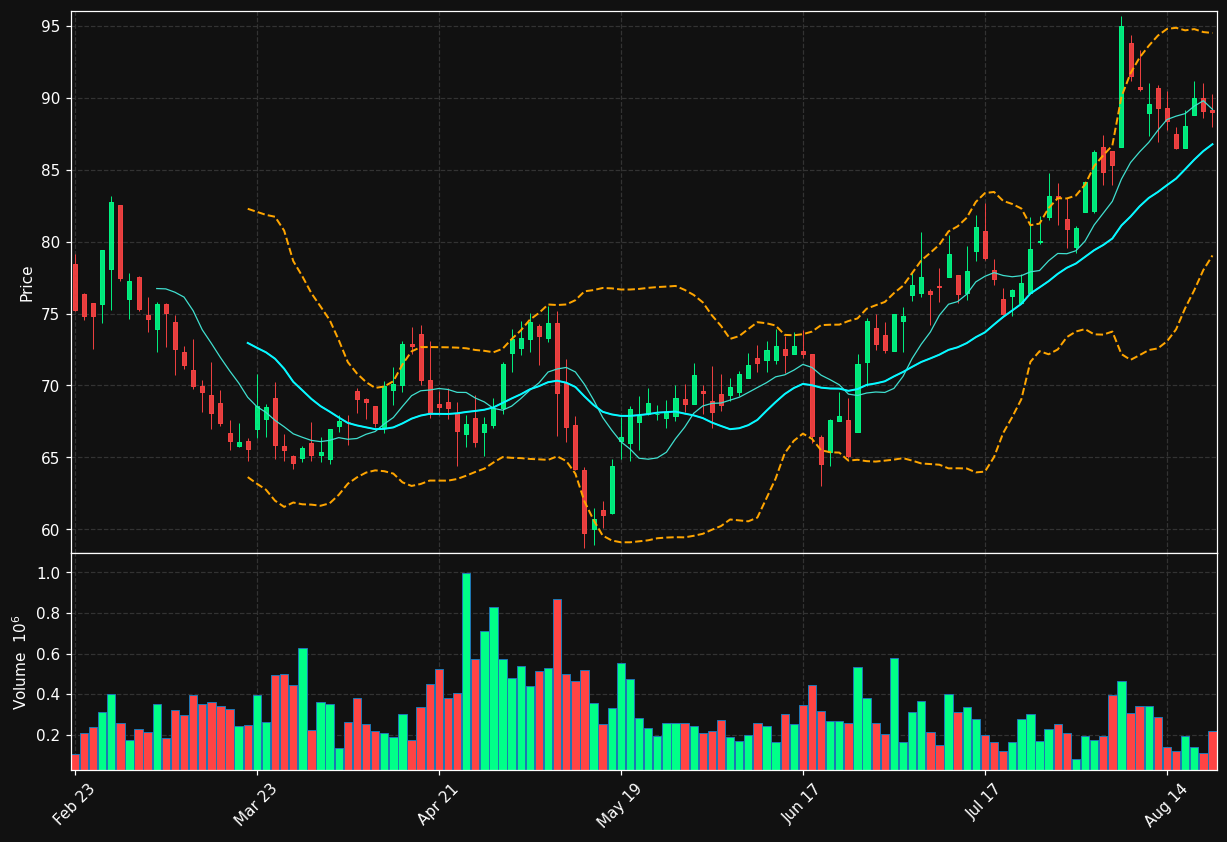1227x842 pixels.
Task: Click the Apr 21 date label
Action: [436, 803]
